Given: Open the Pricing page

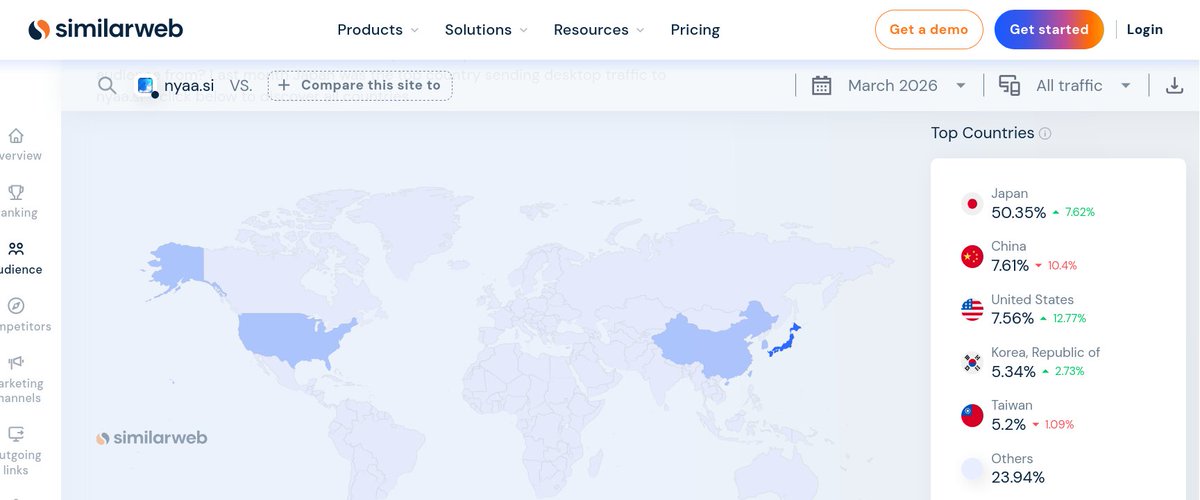Looking at the screenshot, I should [695, 30].
